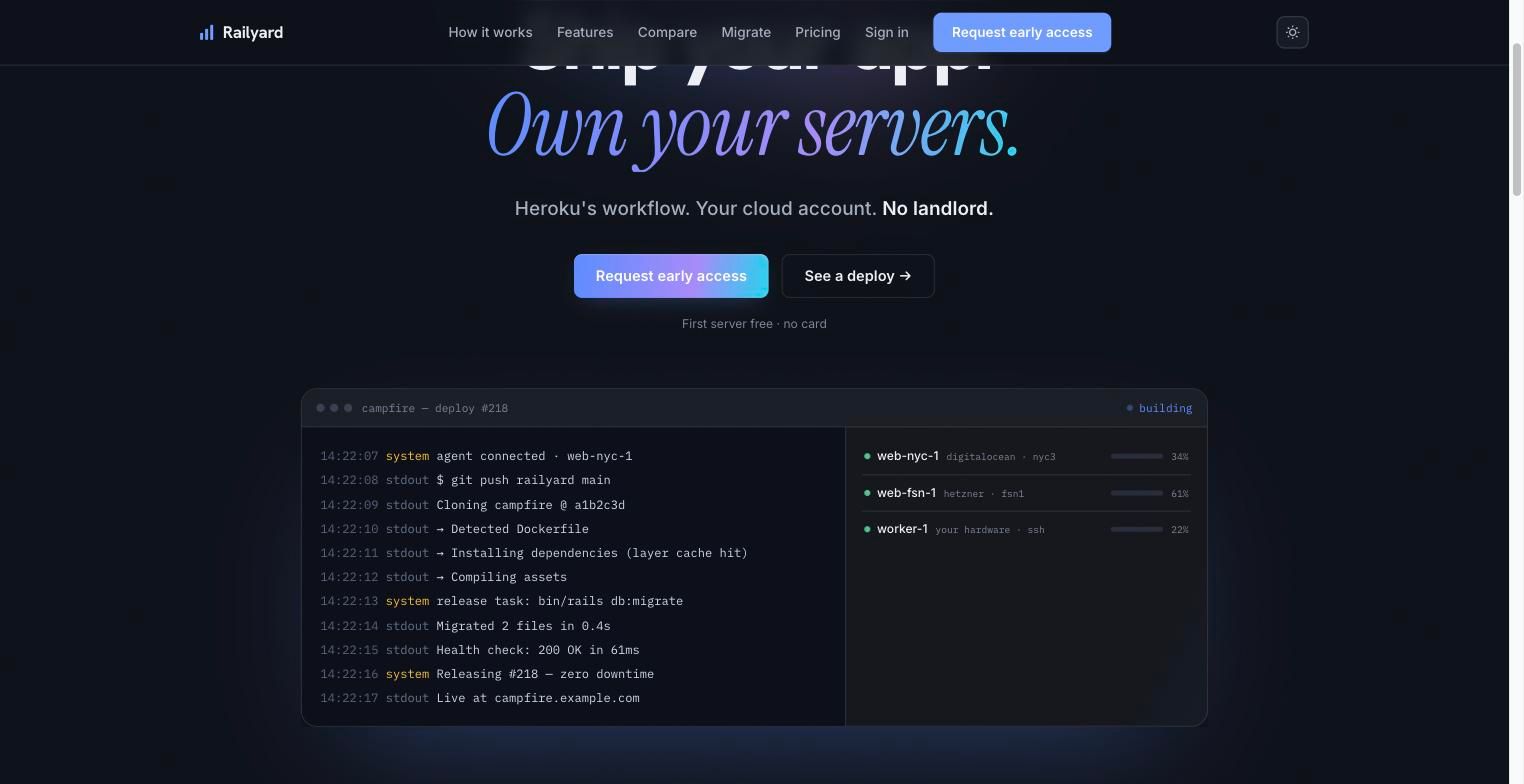Viewport: 1524px width, 784px height.
Task: Click the worker-1 status dot
Action: (867, 529)
